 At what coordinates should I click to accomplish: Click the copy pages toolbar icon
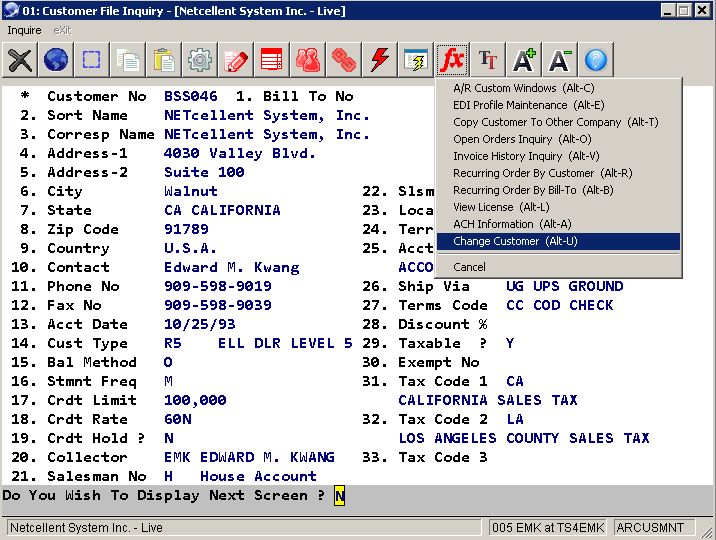pos(128,60)
